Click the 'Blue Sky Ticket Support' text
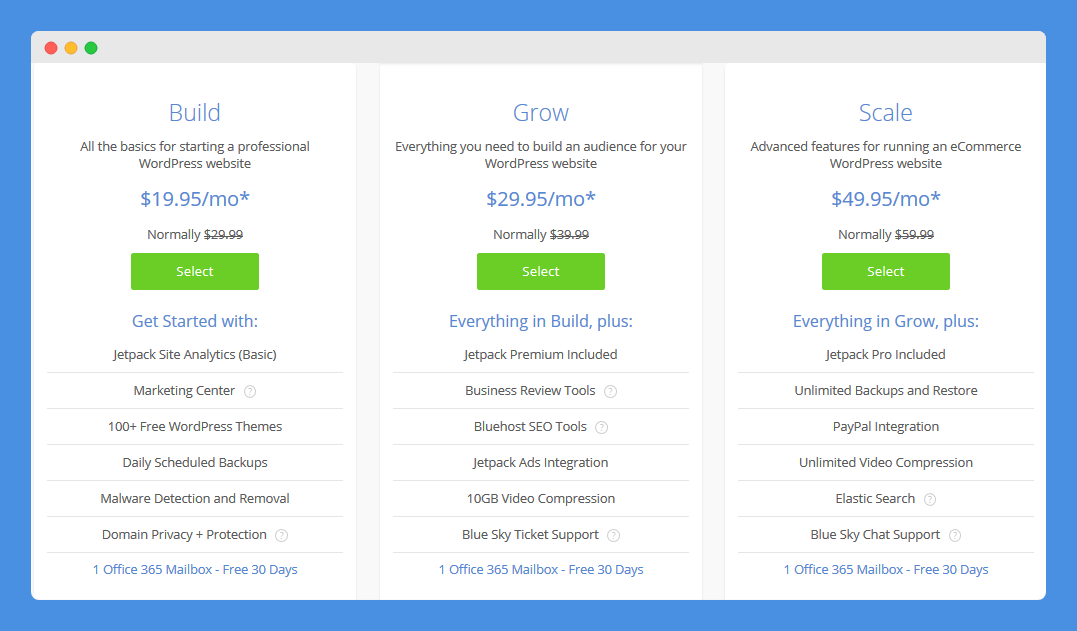 [530, 535]
